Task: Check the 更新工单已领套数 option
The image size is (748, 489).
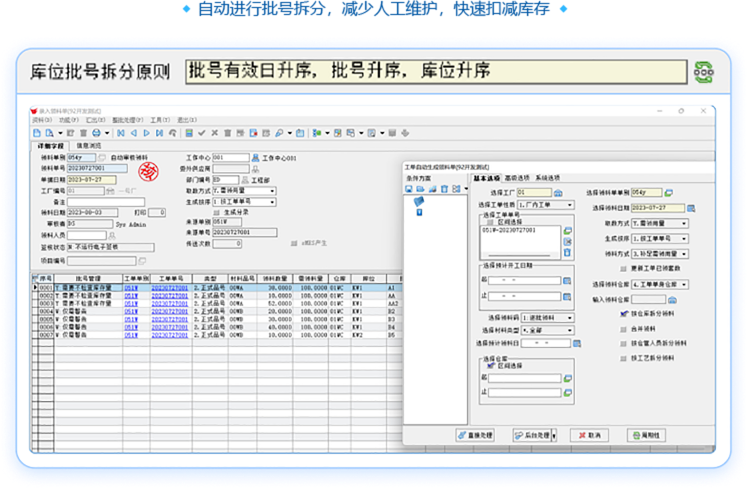Action: [x=624, y=267]
